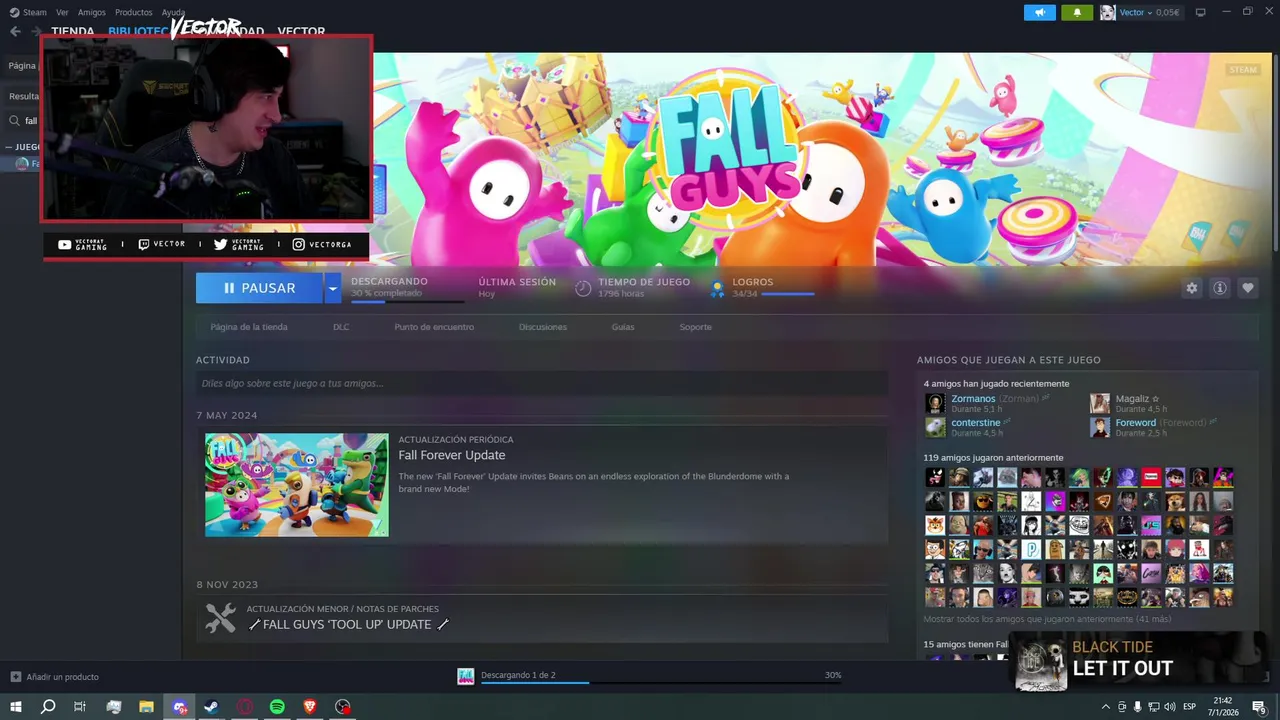Open the Productos menu
This screenshot has width=1280, height=720.
coord(133,12)
